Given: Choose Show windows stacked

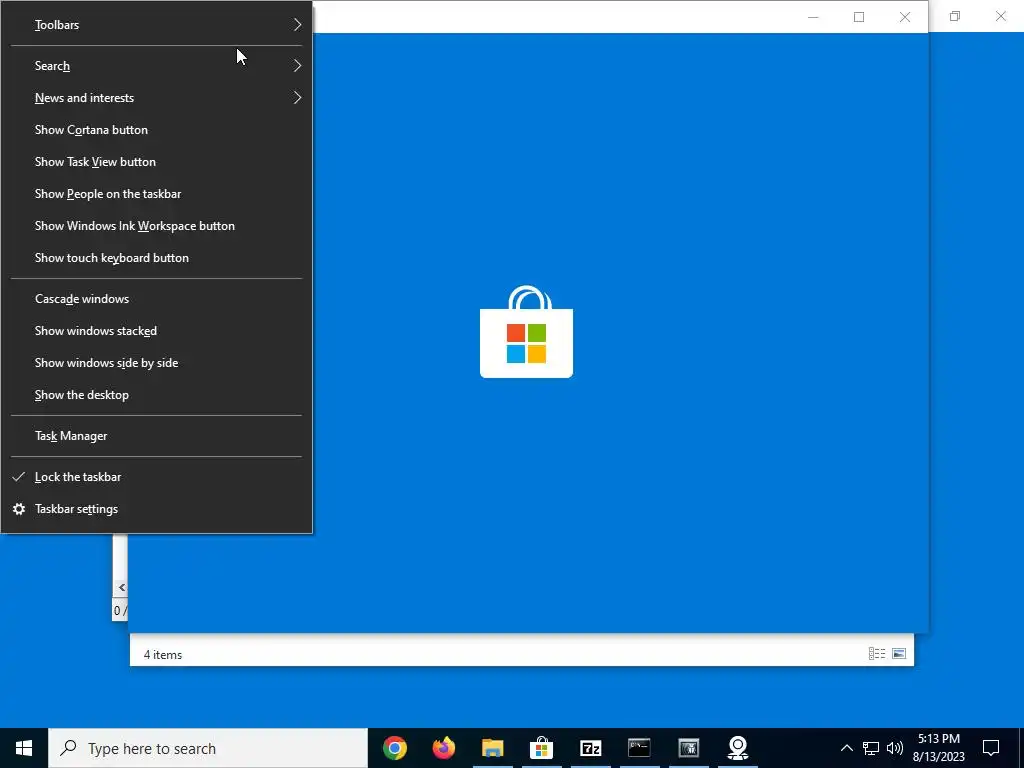Looking at the screenshot, I should tap(157, 330).
